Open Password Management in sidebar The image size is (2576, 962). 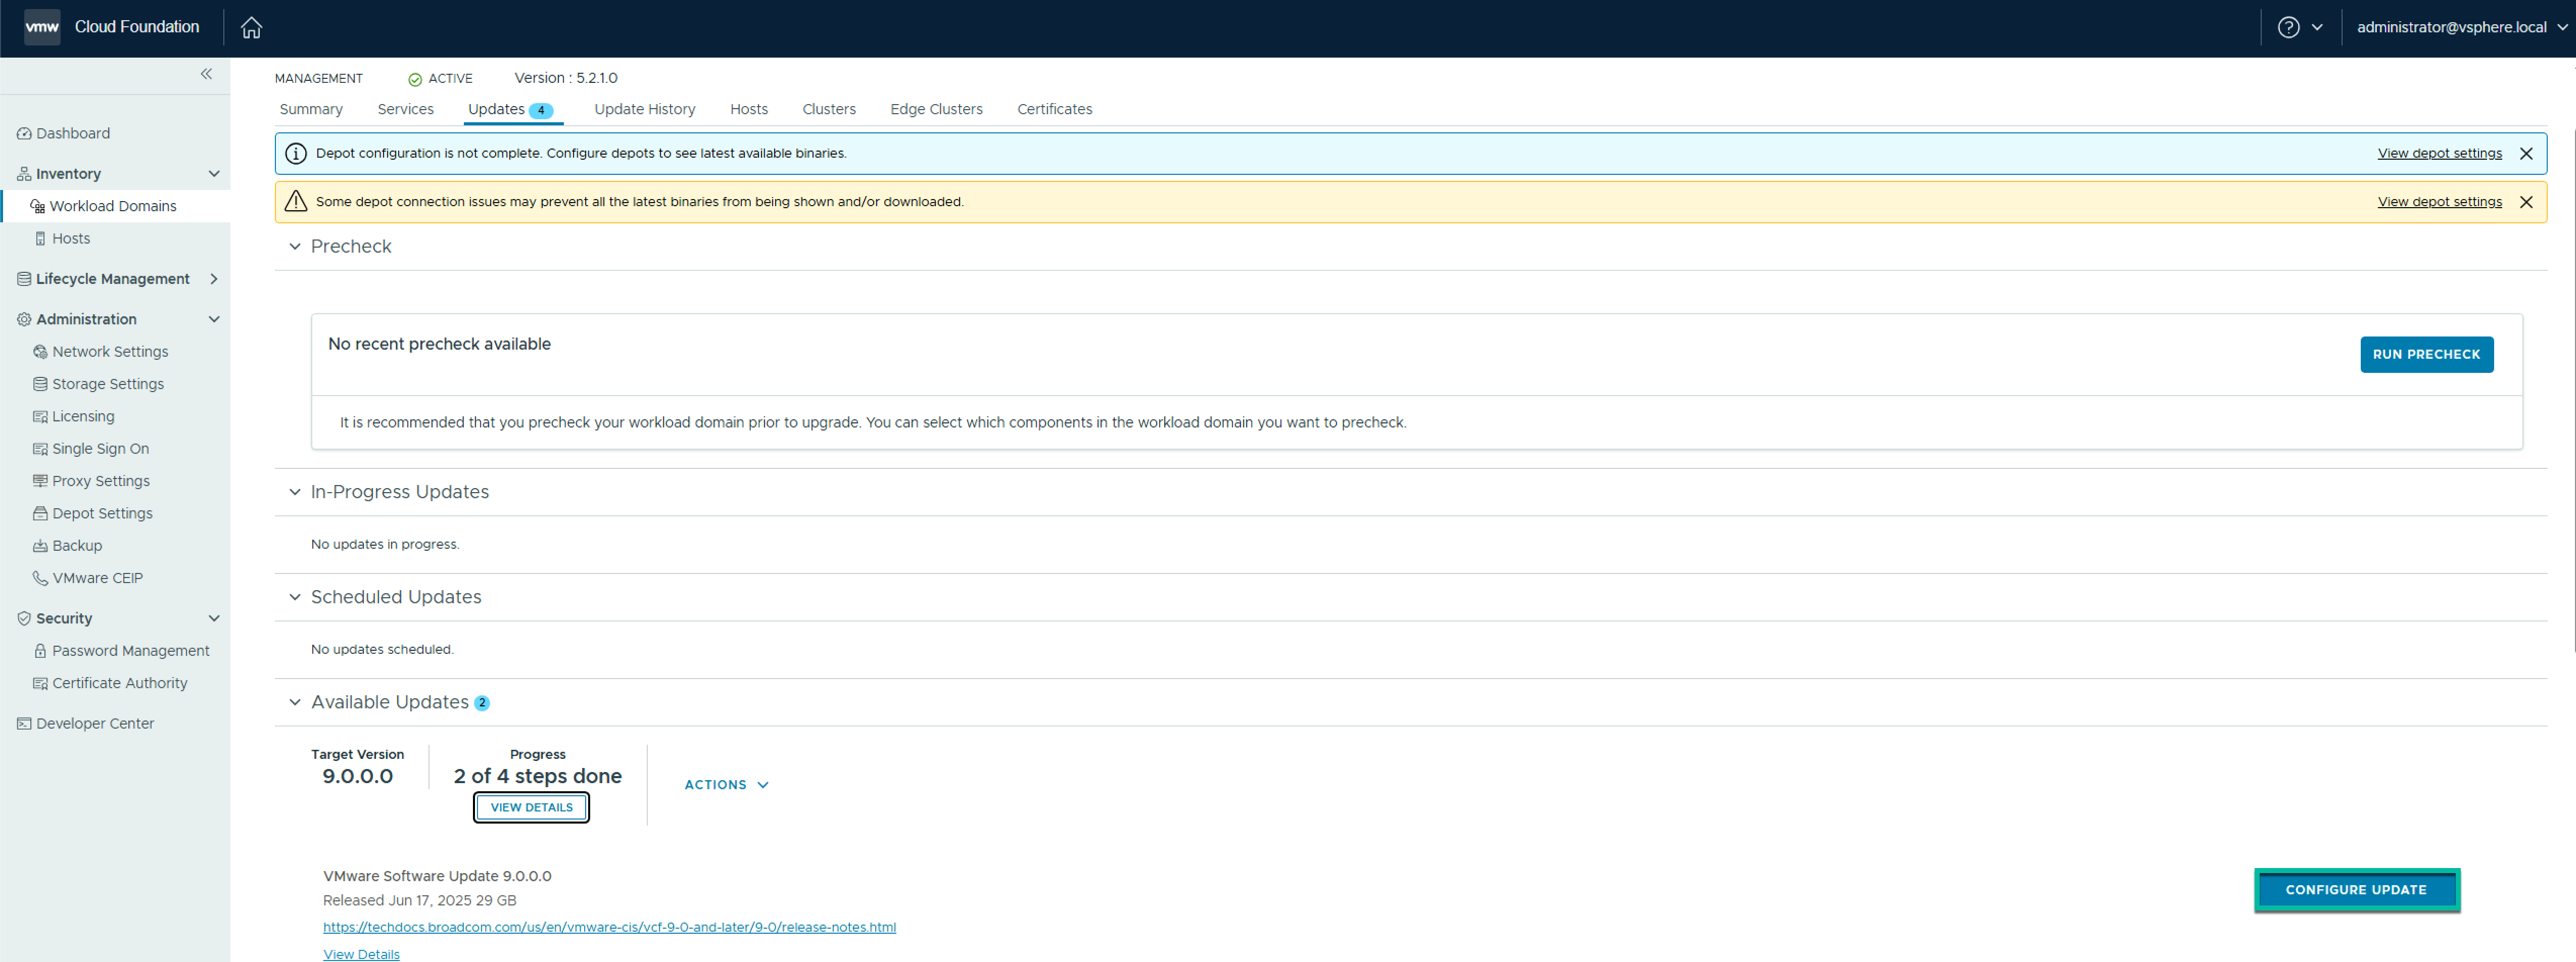130,651
